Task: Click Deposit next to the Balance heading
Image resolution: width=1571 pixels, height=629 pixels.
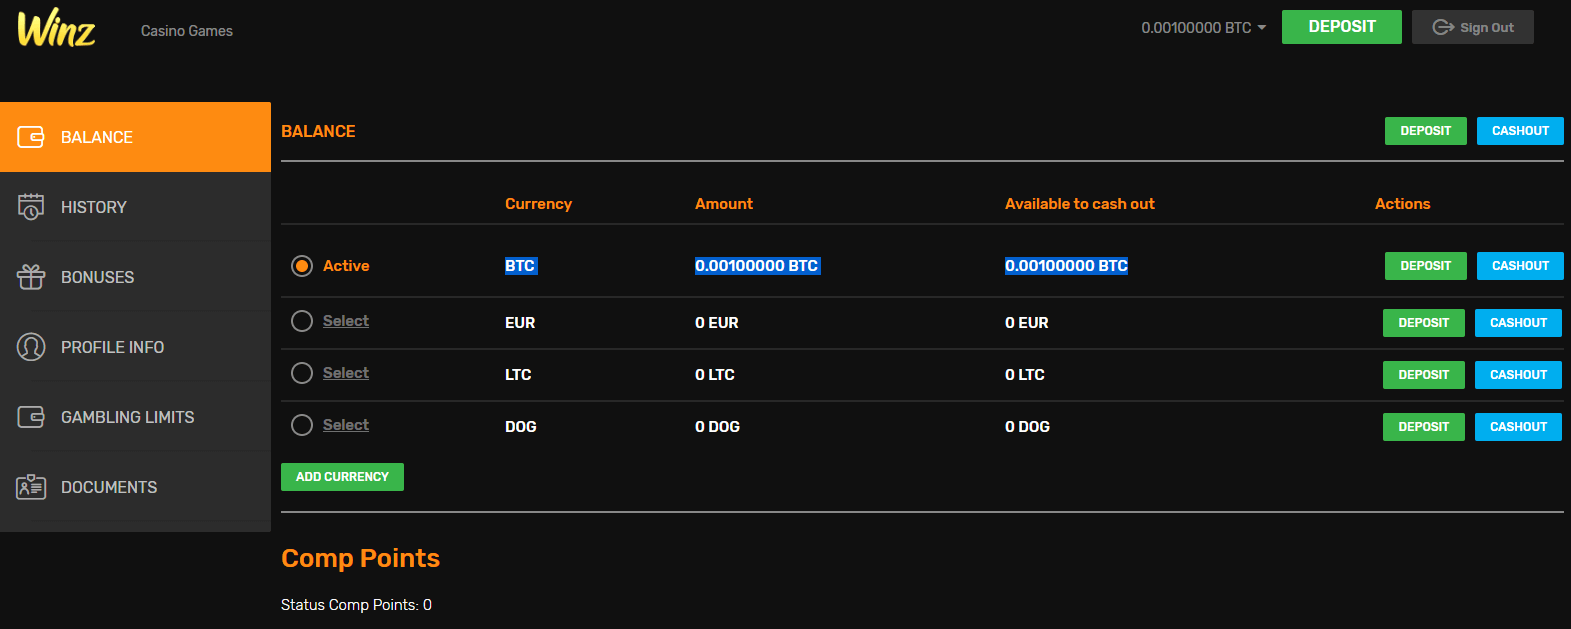Action: click(1426, 131)
